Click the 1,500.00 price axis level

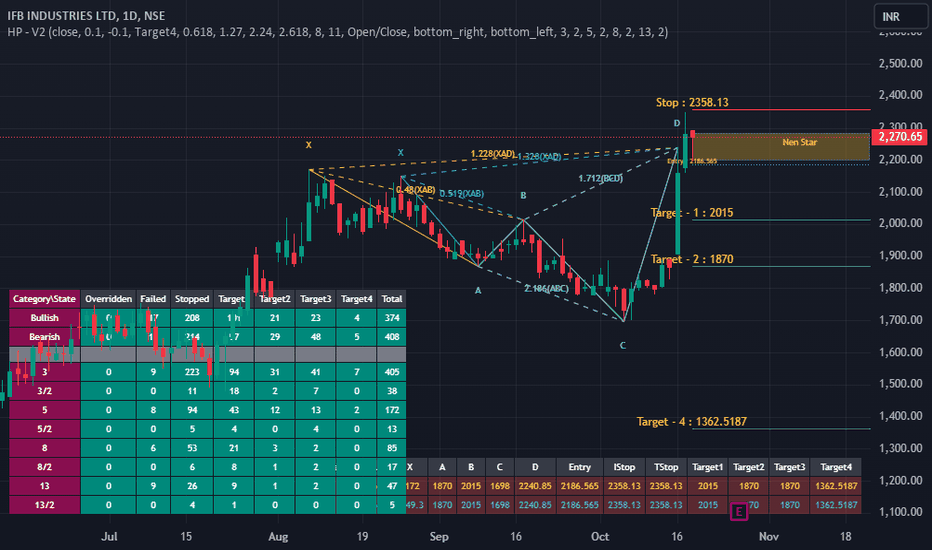click(900, 384)
